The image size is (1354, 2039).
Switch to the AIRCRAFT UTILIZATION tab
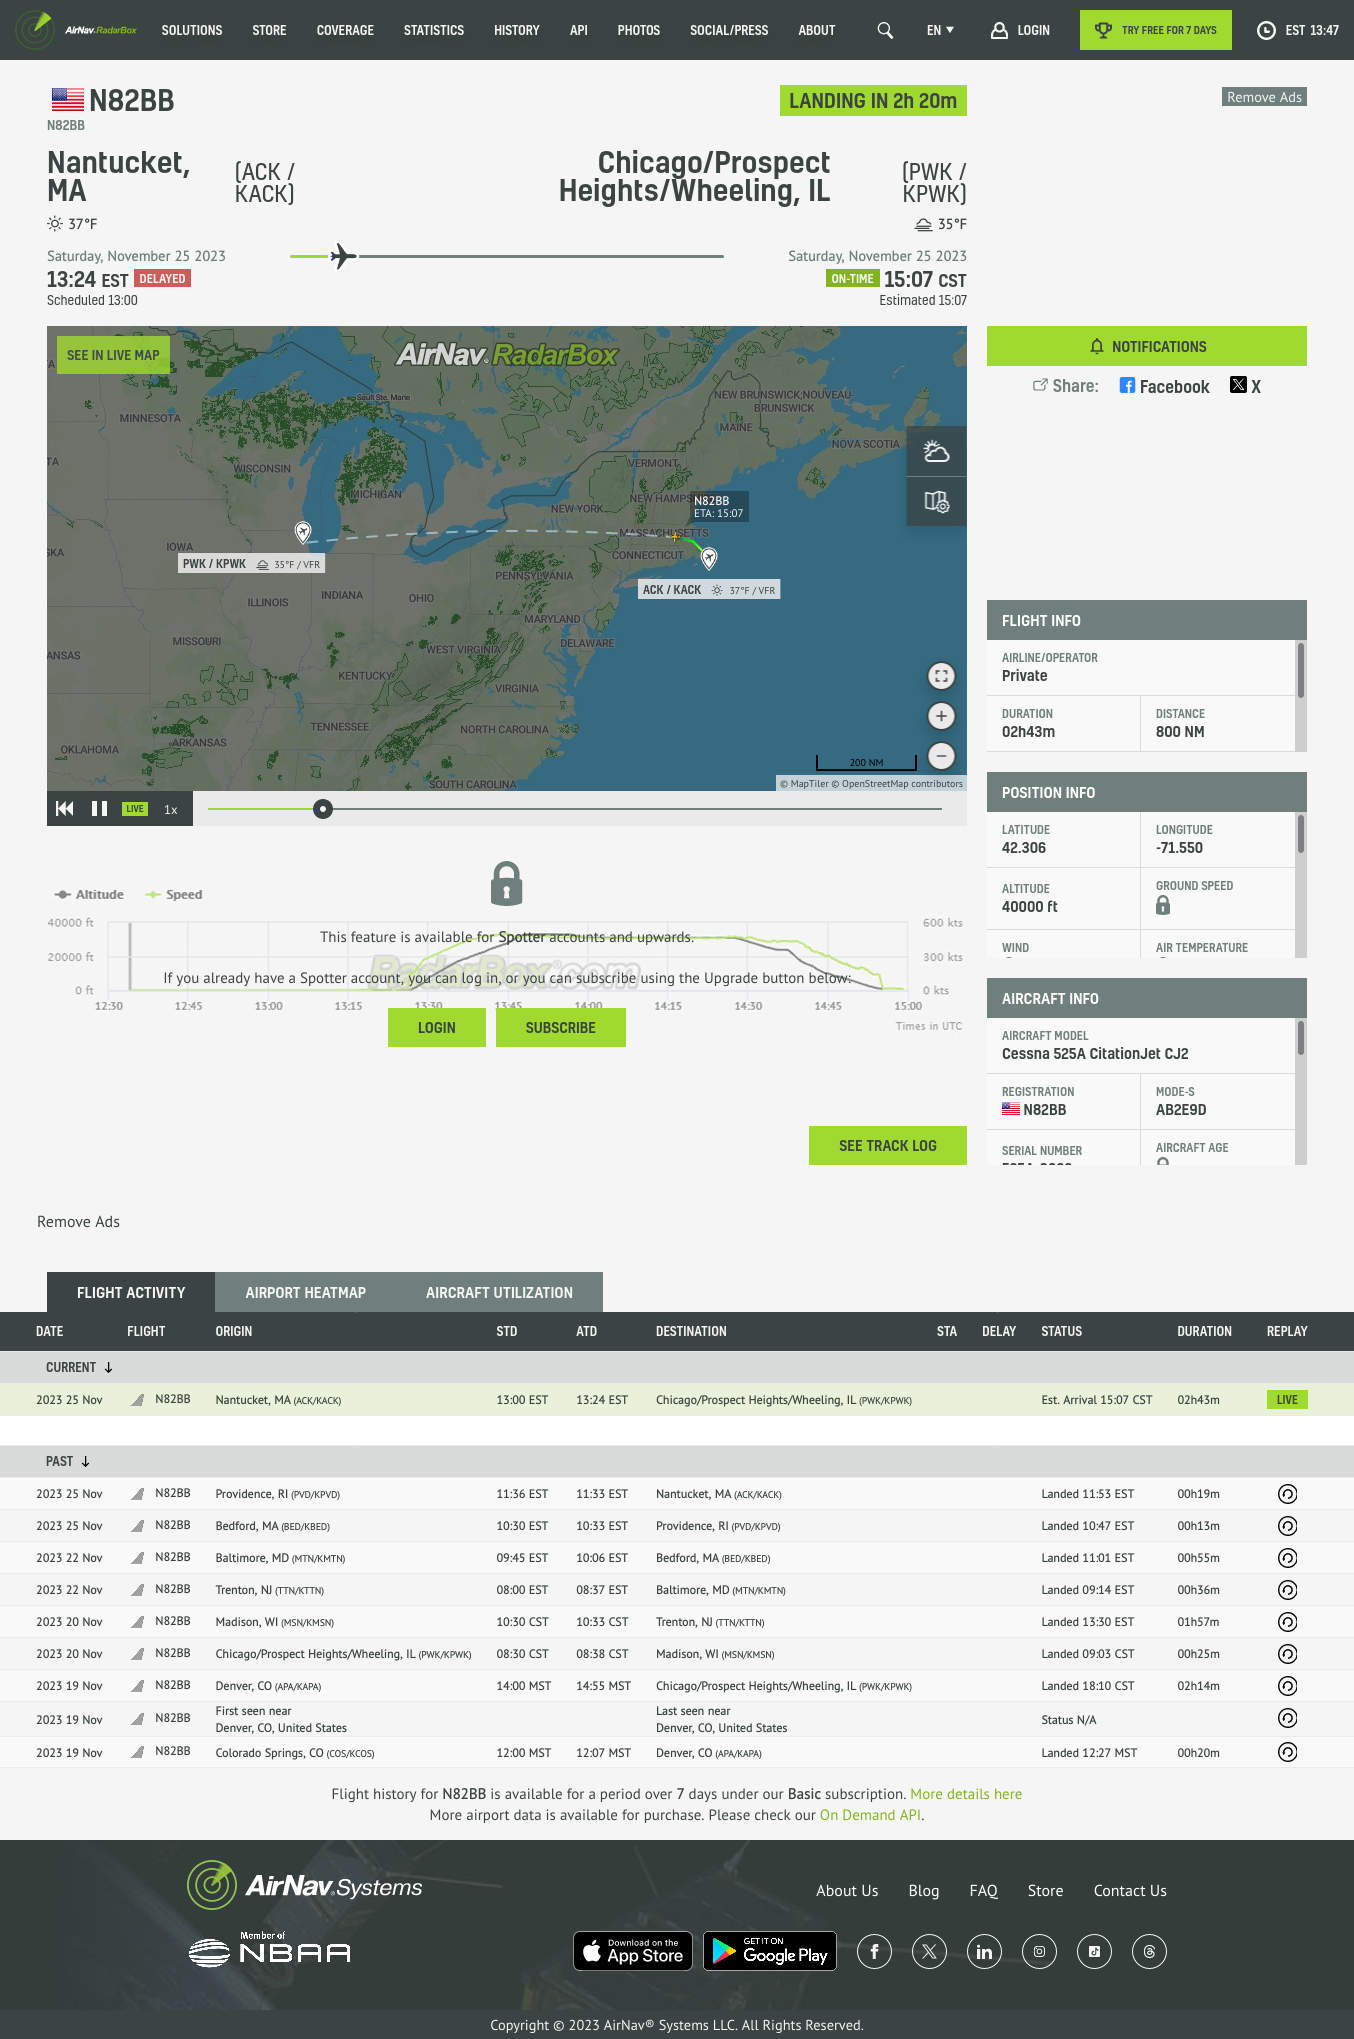(x=499, y=1292)
